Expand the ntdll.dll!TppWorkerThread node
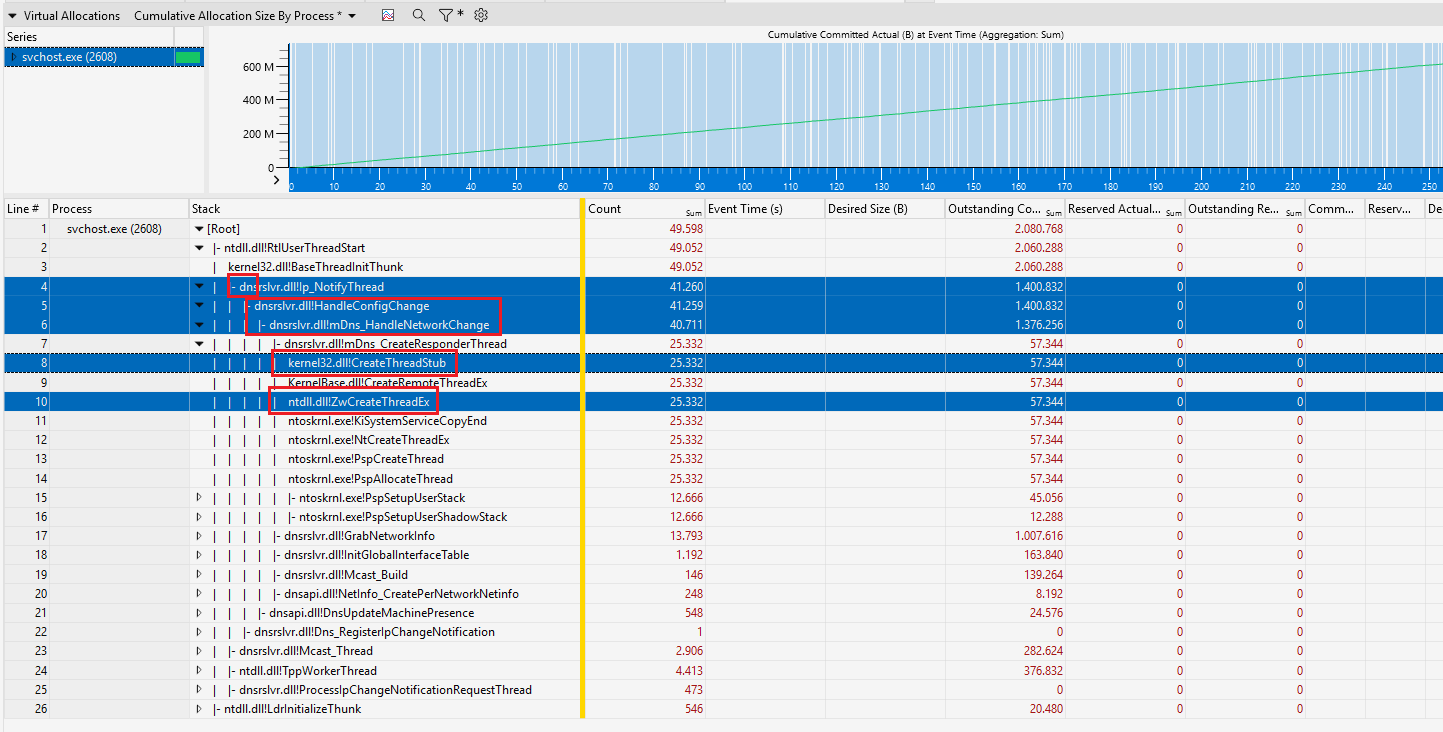1443x732 pixels. [x=199, y=671]
